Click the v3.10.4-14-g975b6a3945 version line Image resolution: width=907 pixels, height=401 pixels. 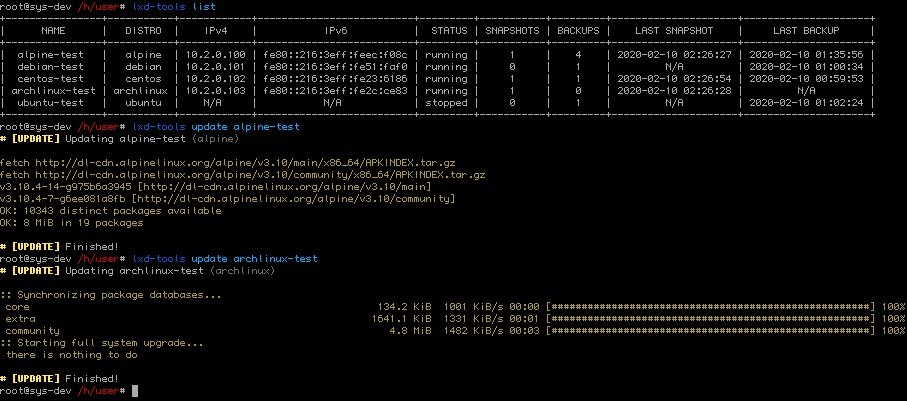[216, 187]
